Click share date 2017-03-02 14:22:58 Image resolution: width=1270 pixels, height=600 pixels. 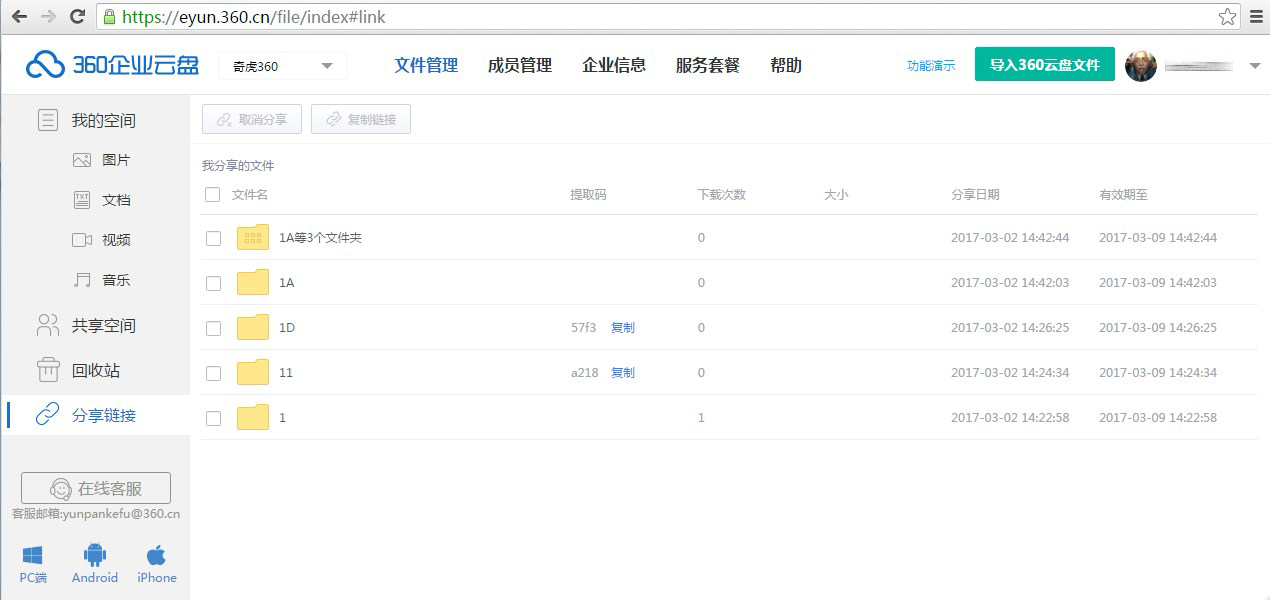pos(1010,418)
